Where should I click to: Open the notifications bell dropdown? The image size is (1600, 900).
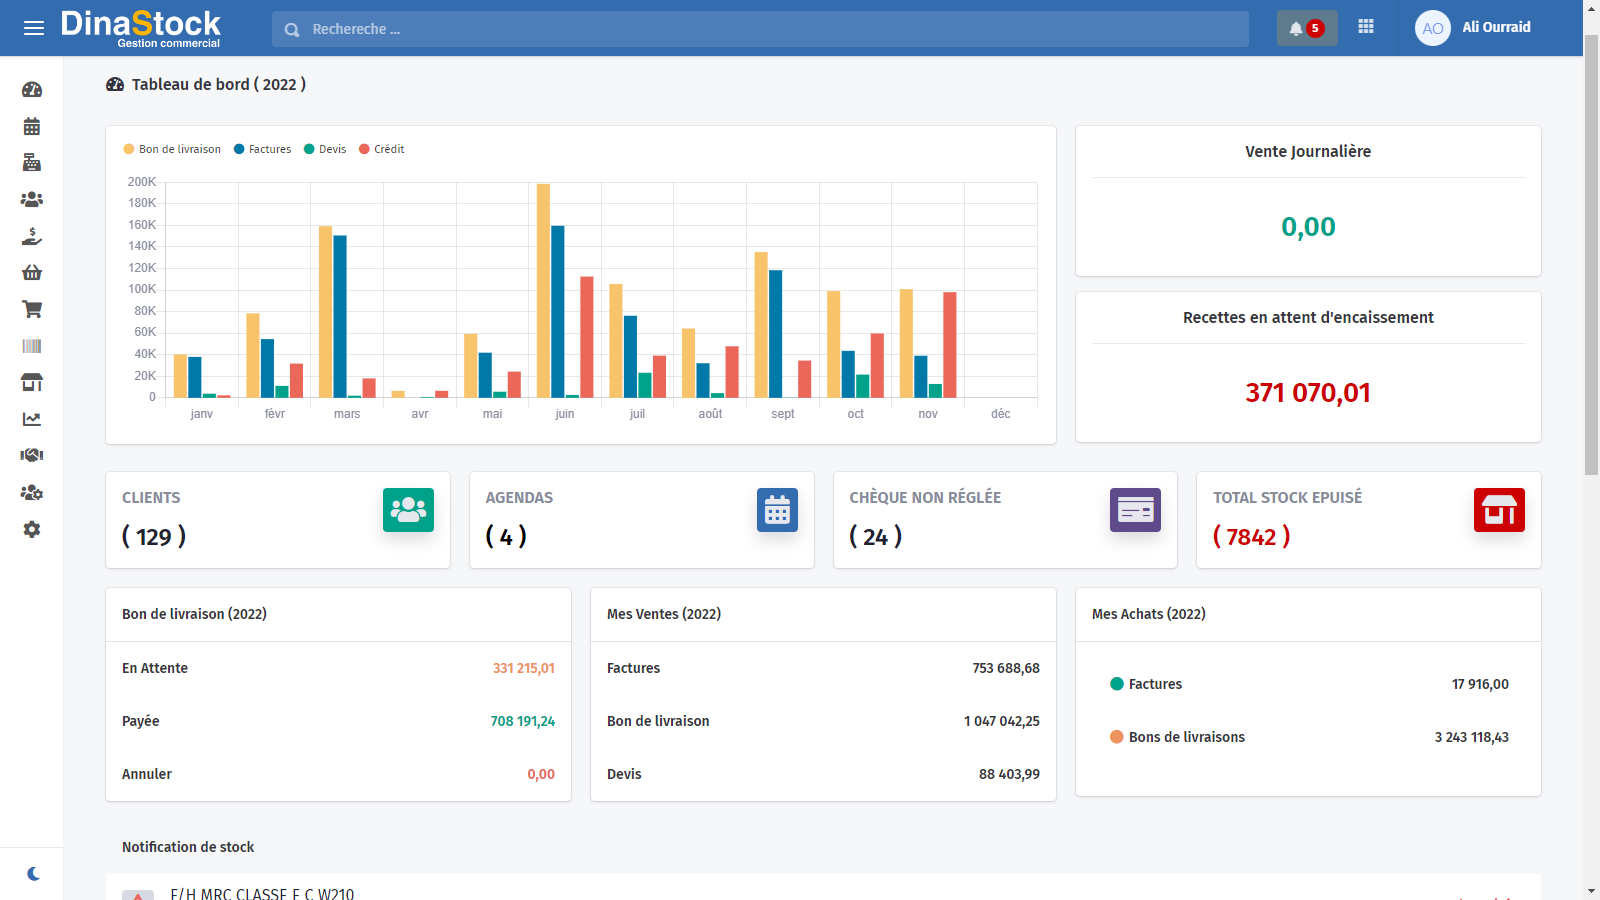(1306, 28)
